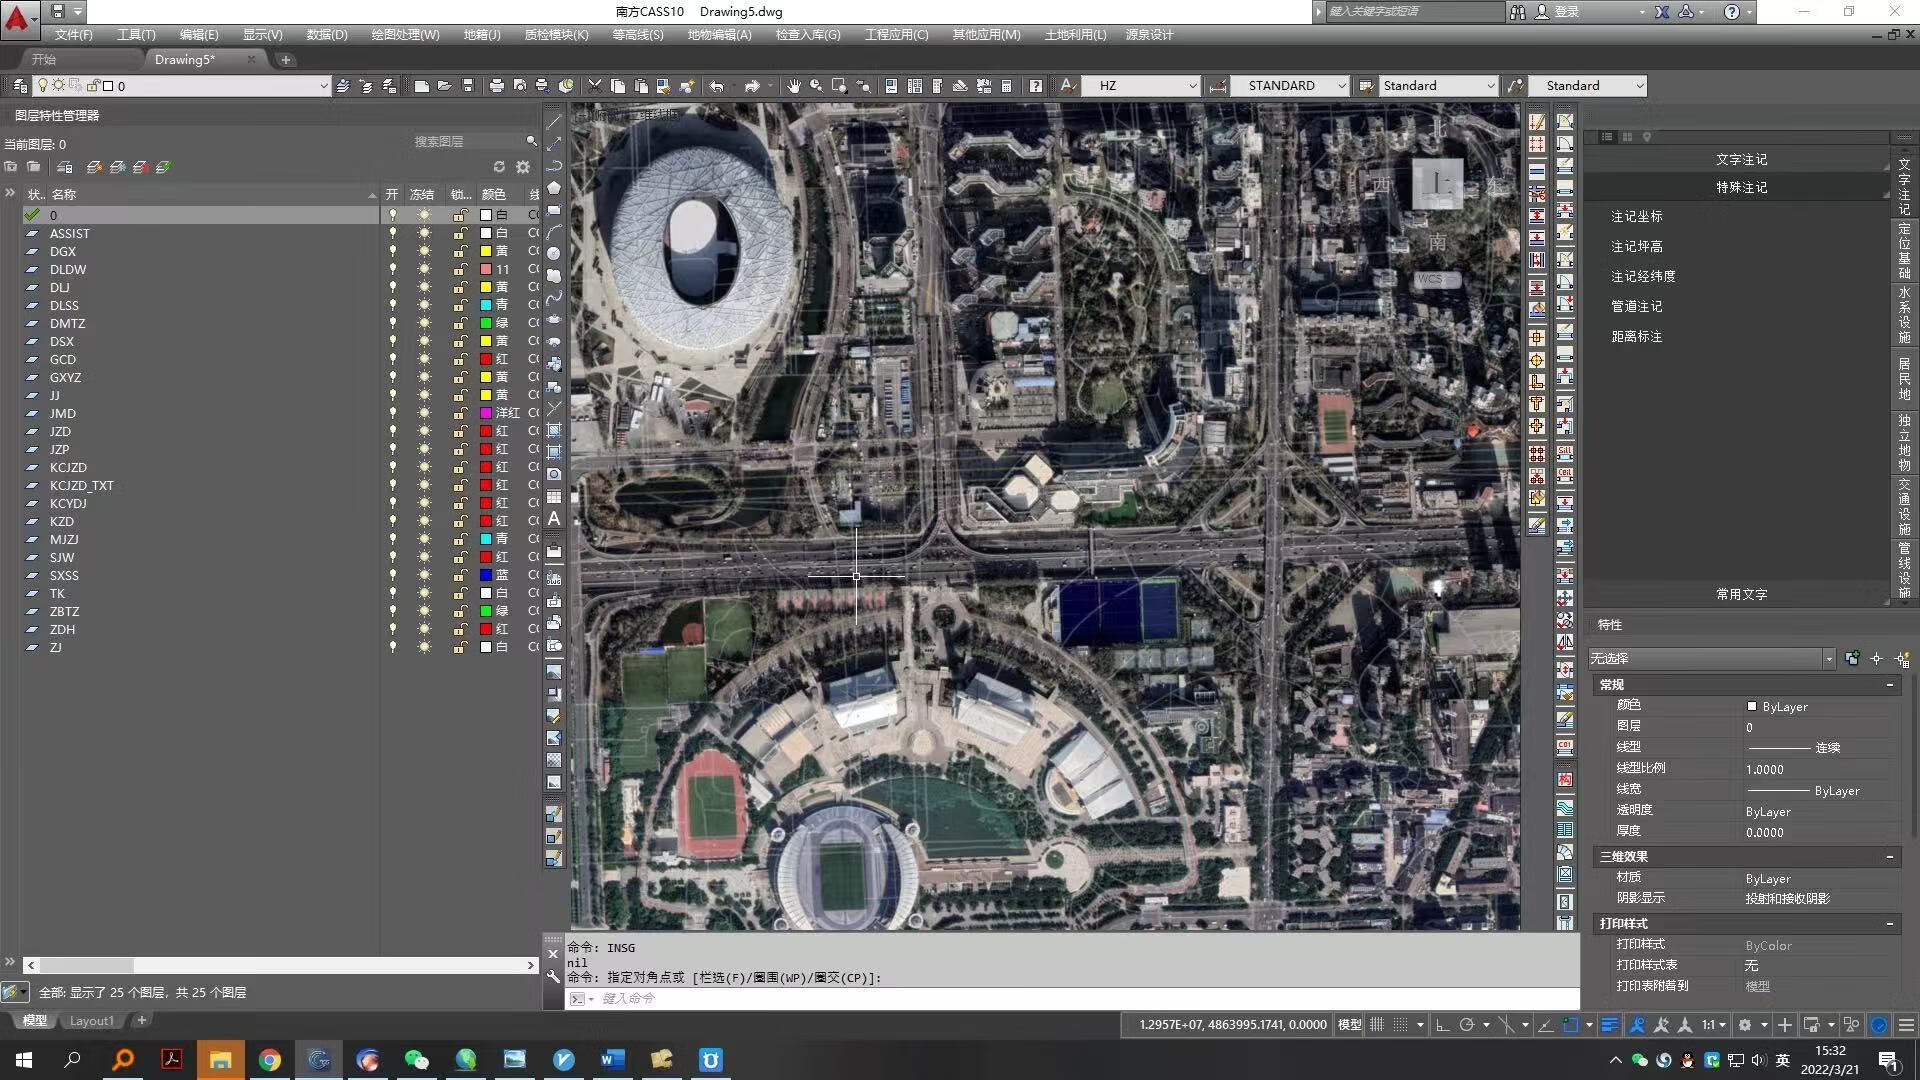This screenshot has width=1920, height=1080.
Task: Click the Cut scissors icon
Action: (595, 86)
